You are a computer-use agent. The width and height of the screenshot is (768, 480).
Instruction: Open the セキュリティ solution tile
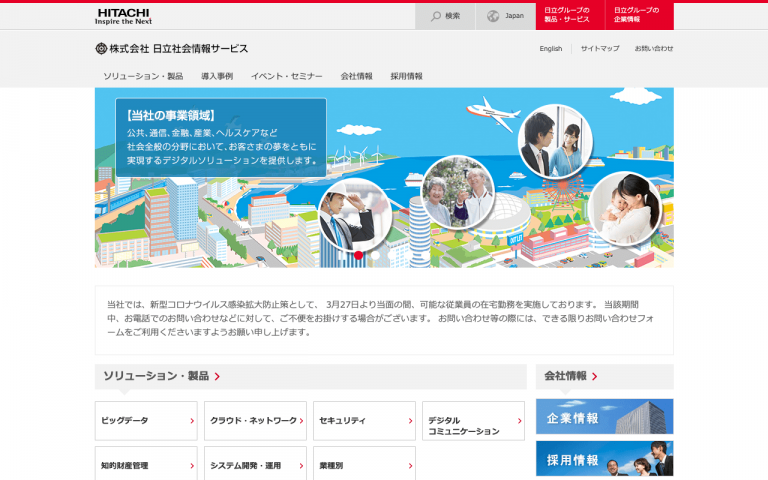tap(364, 421)
